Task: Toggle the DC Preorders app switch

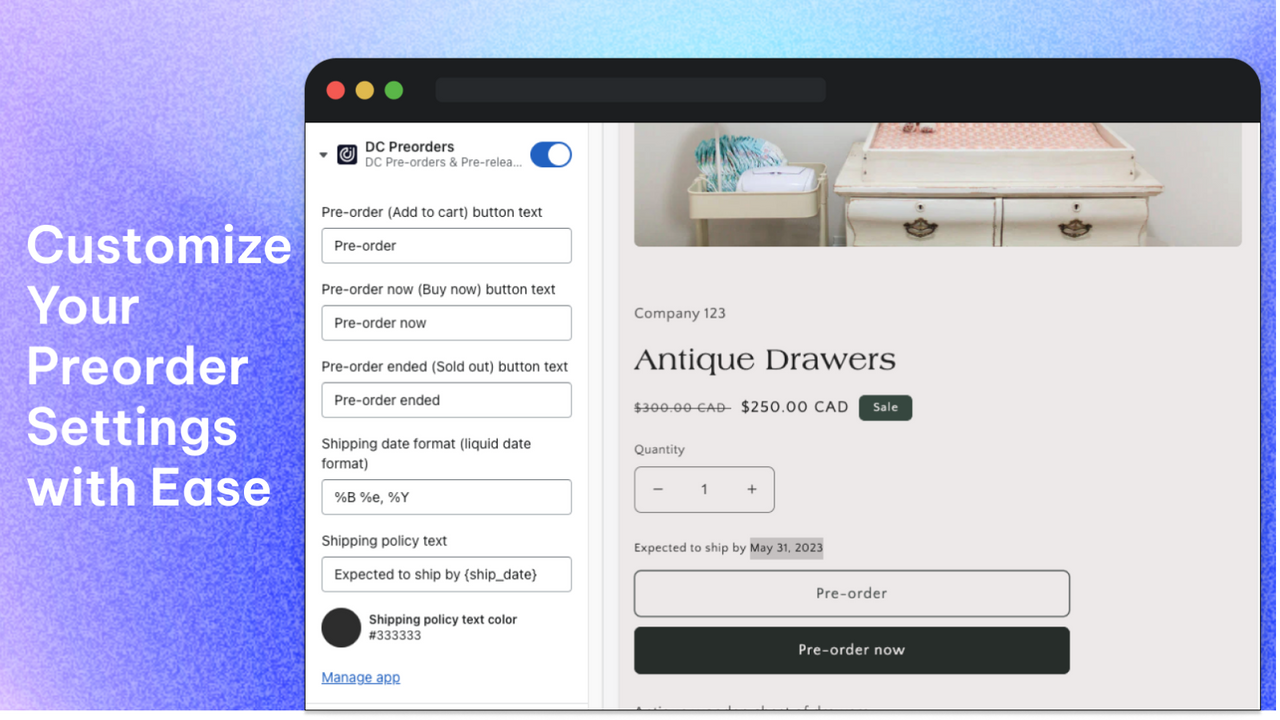Action: coord(551,154)
